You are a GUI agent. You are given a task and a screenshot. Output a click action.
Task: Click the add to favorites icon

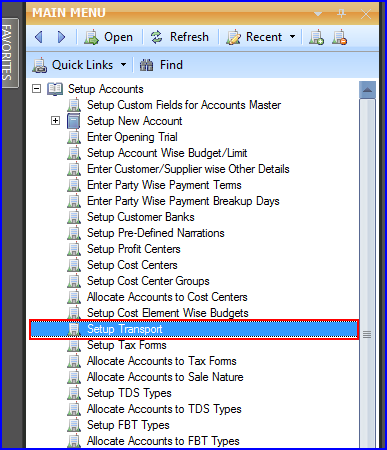[316, 37]
